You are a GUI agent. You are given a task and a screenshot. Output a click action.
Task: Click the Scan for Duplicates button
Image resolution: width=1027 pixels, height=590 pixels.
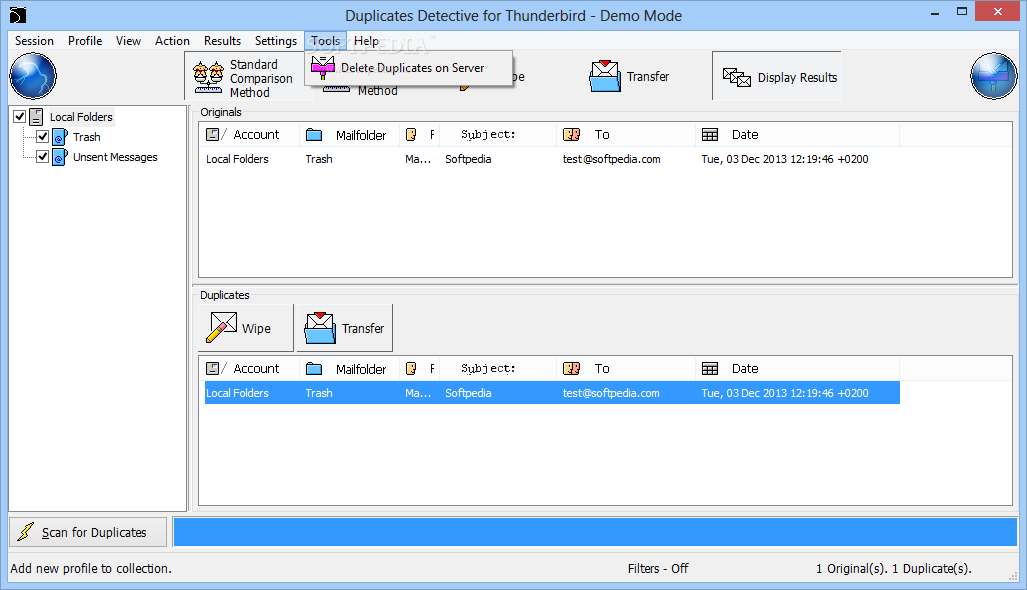tap(88, 532)
